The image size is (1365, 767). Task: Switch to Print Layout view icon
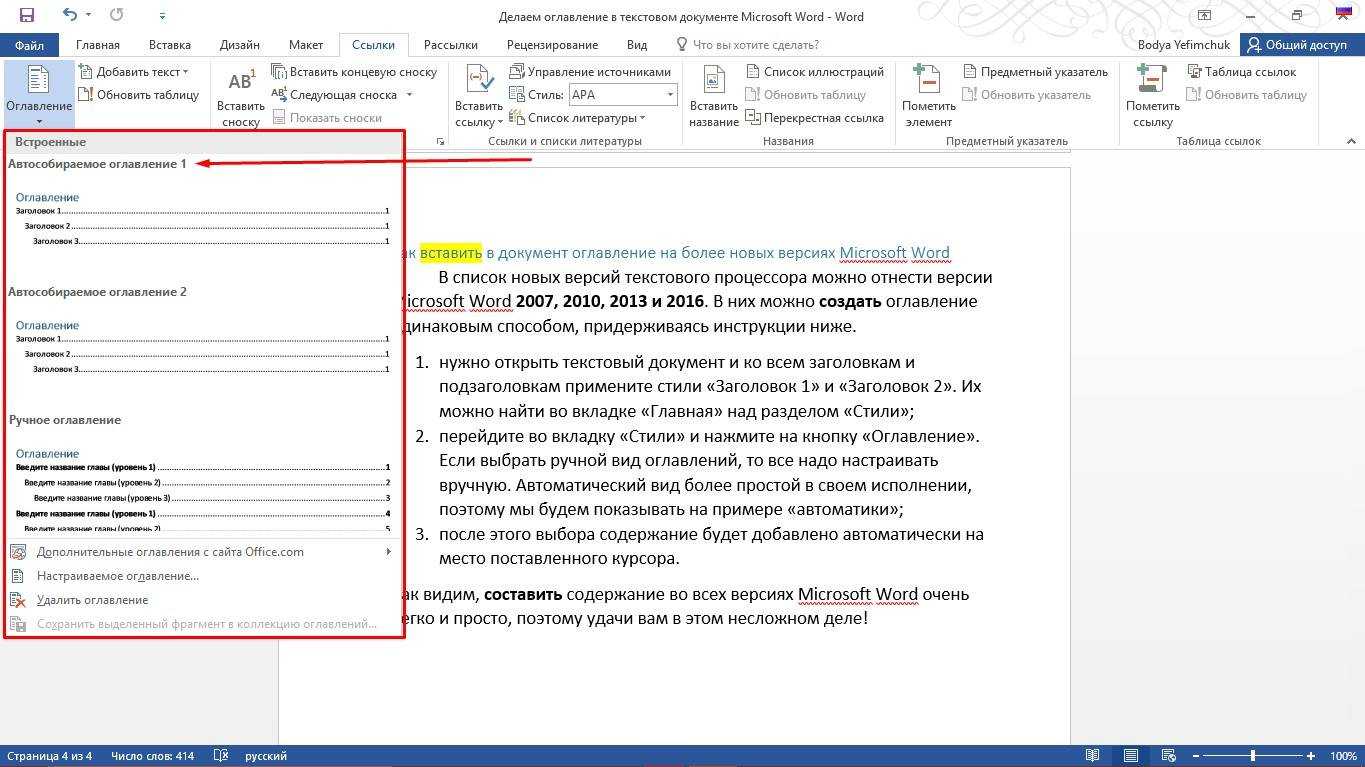coord(1130,756)
